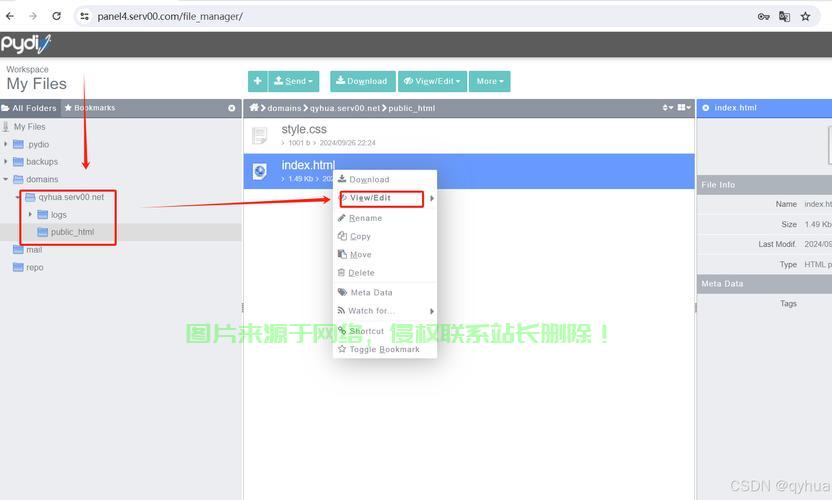Select the public_html folder in tree
Image resolution: width=832 pixels, height=500 pixels.
point(72,232)
